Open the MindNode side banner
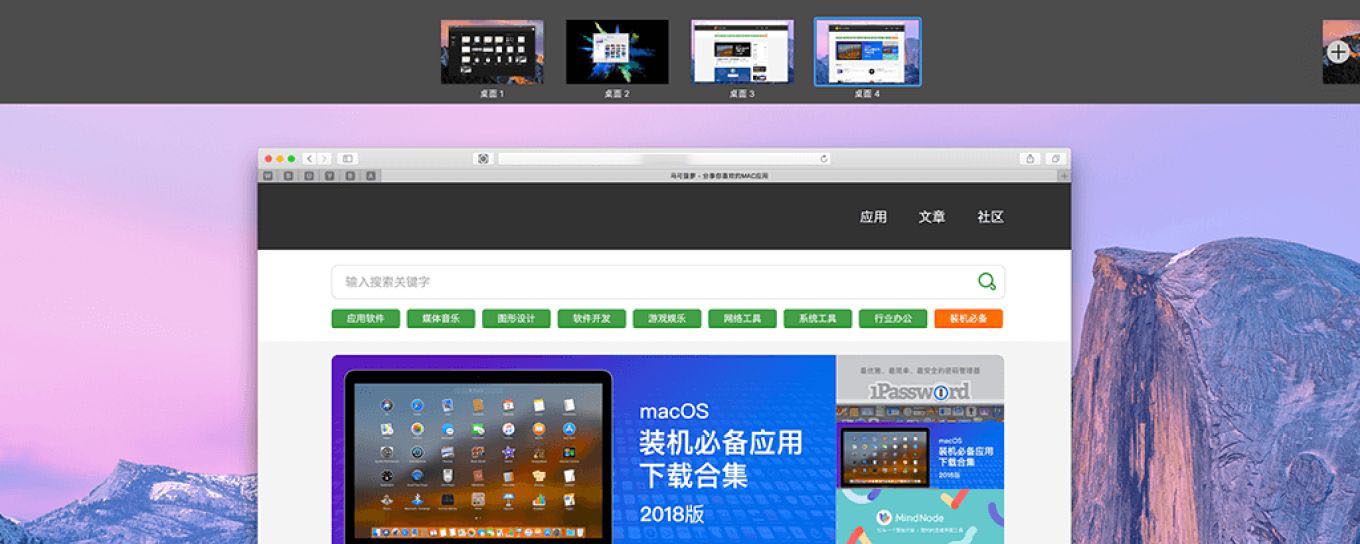 pyautogui.click(x=920, y=516)
